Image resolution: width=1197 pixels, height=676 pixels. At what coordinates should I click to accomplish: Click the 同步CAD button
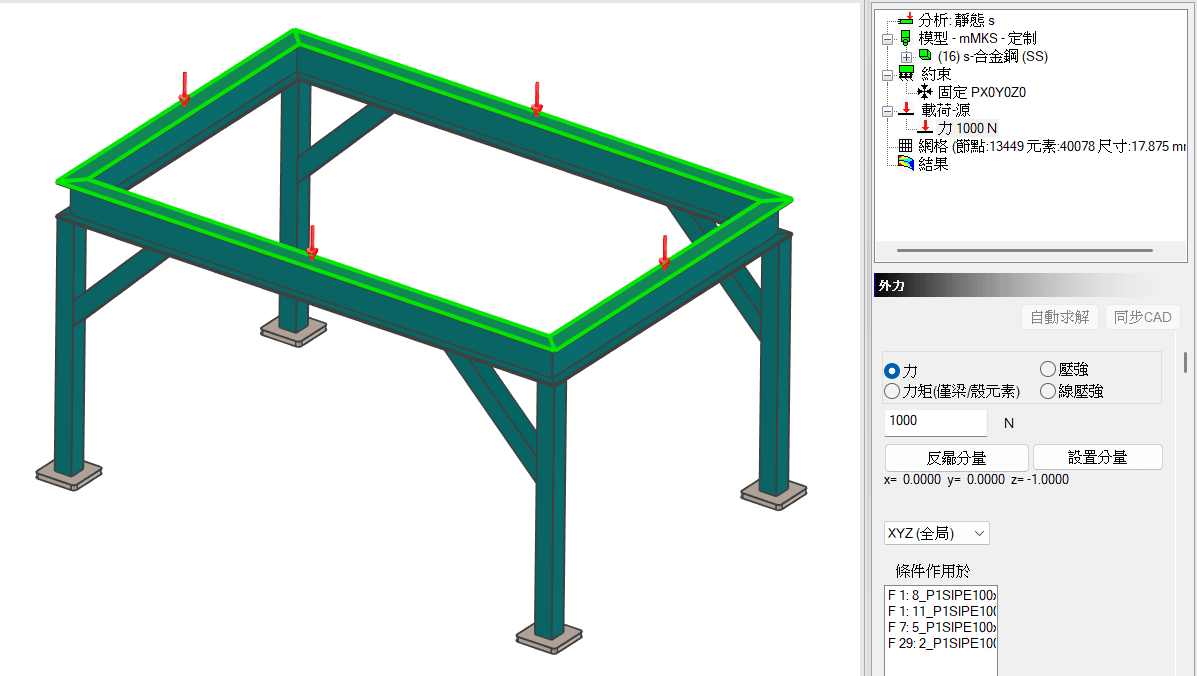(1143, 317)
